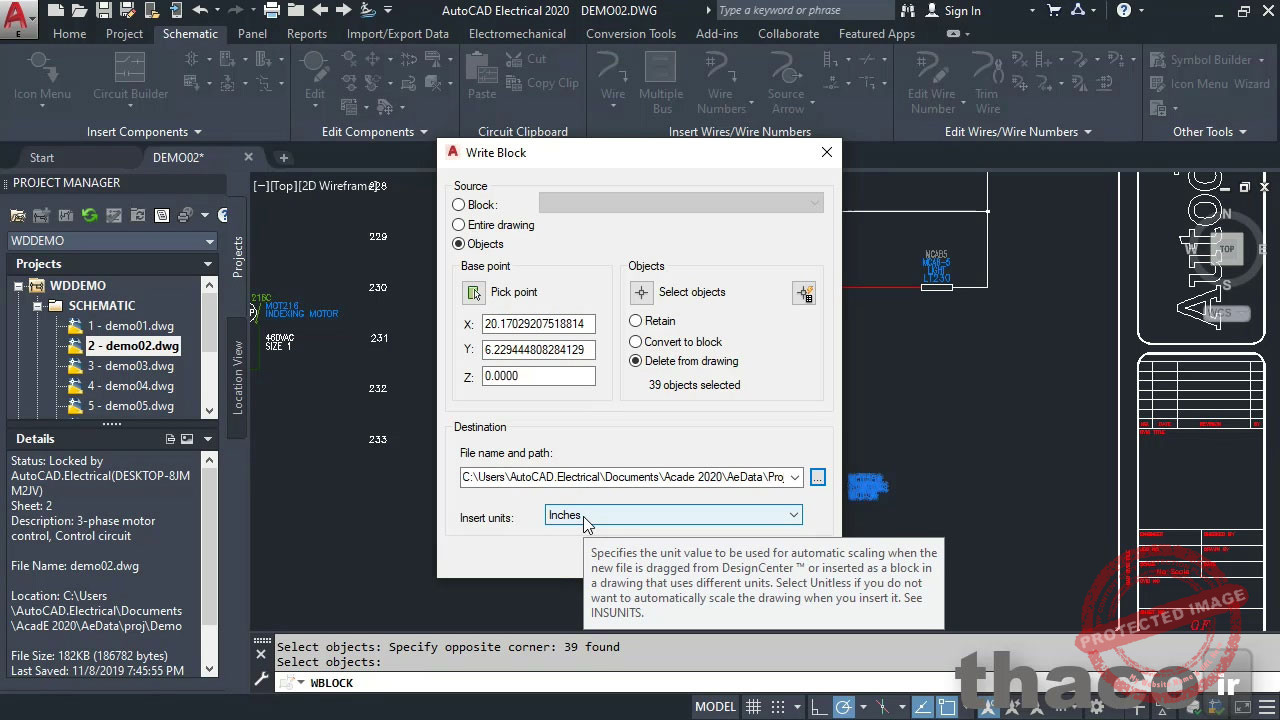Click Sign In in the title bar
The image size is (1280, 720).
point(961,11)
